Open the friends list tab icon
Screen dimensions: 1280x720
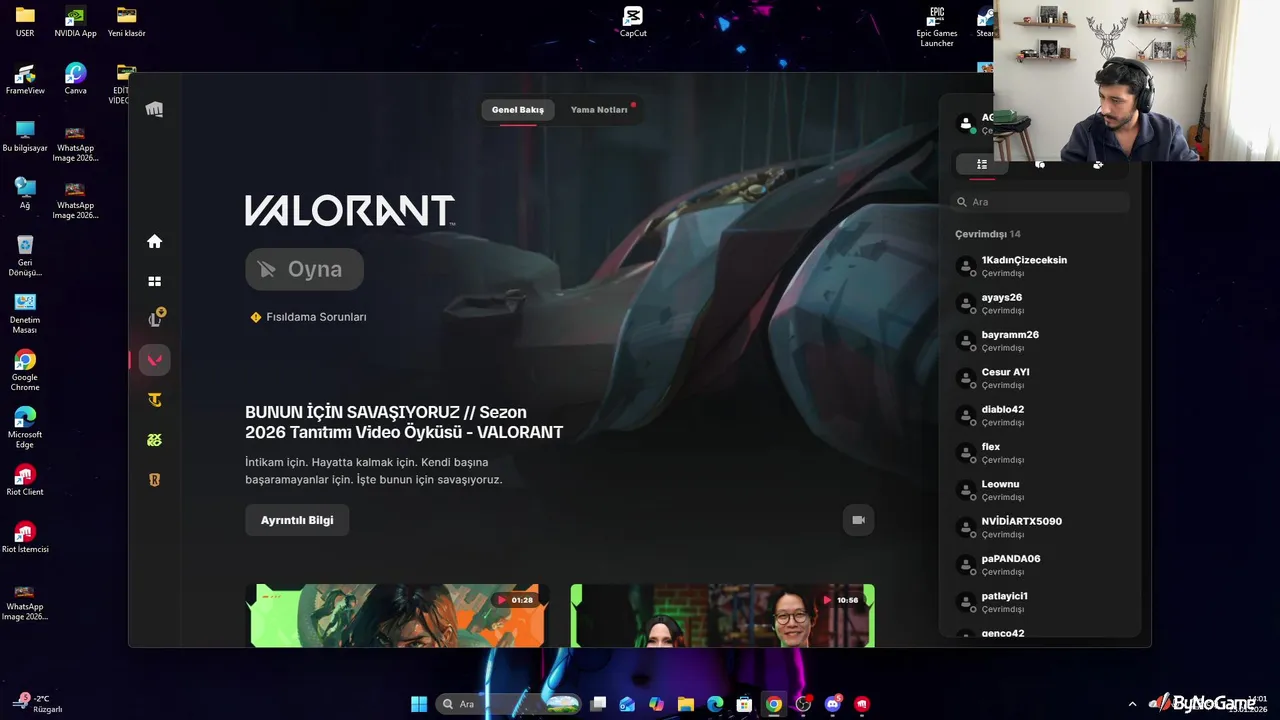click(982, 165)
